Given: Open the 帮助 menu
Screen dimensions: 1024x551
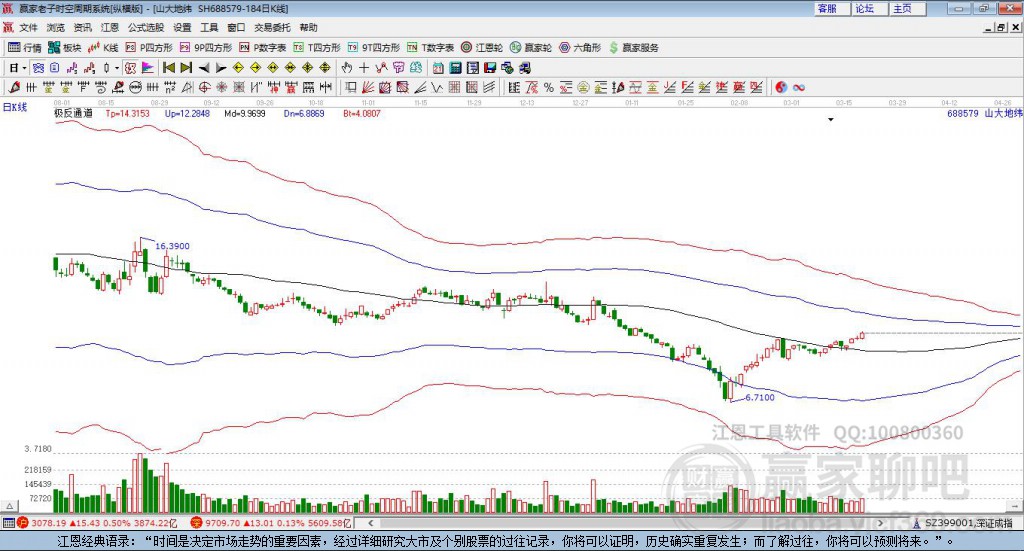Looking at the screenshot, I should (x=308, y=27).
